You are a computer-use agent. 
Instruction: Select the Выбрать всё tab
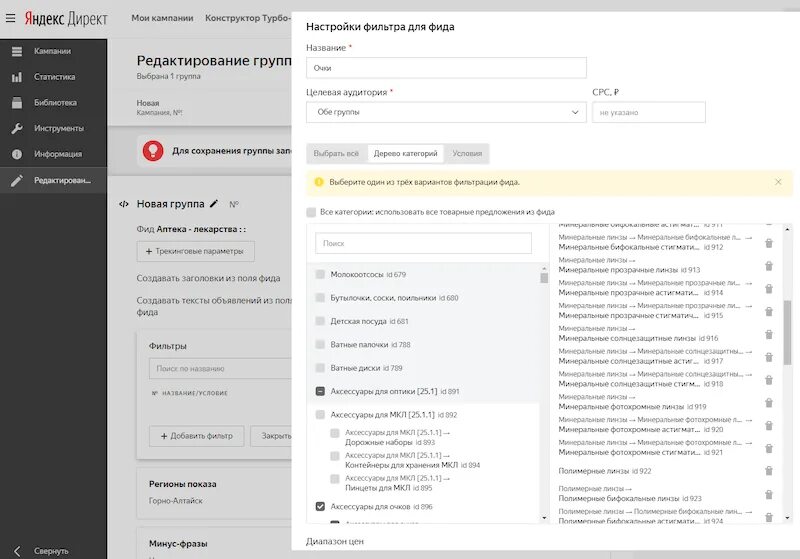336,154
